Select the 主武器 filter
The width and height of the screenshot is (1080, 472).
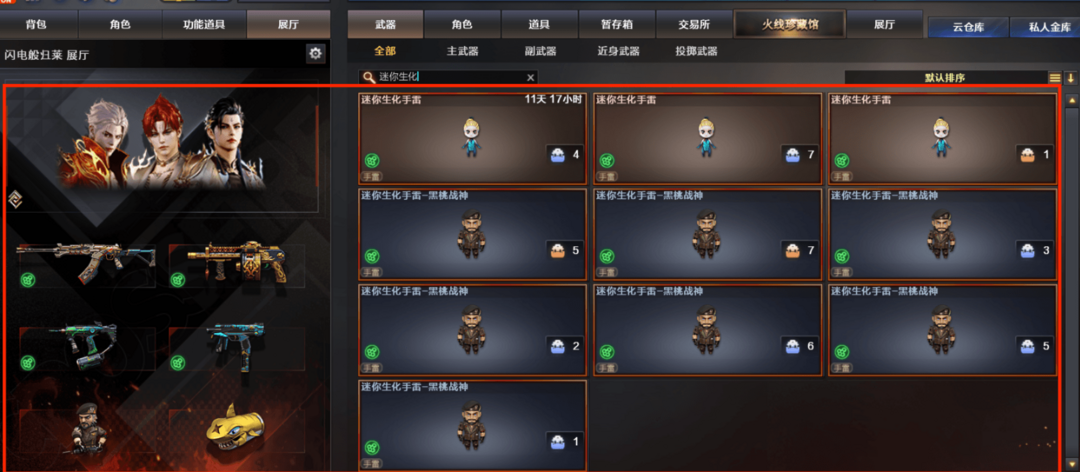[462, 52]
